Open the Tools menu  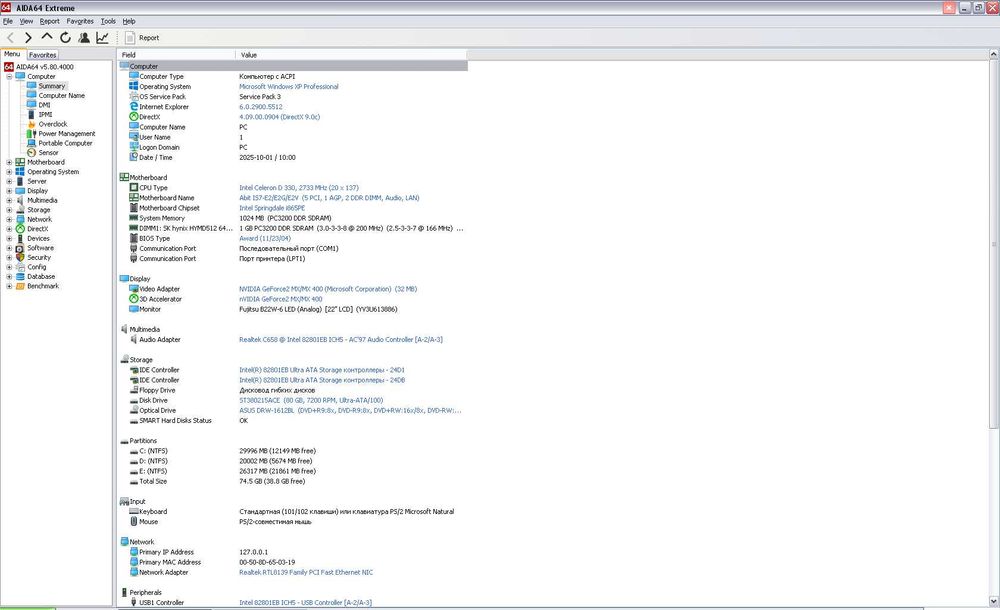(108, 21)
